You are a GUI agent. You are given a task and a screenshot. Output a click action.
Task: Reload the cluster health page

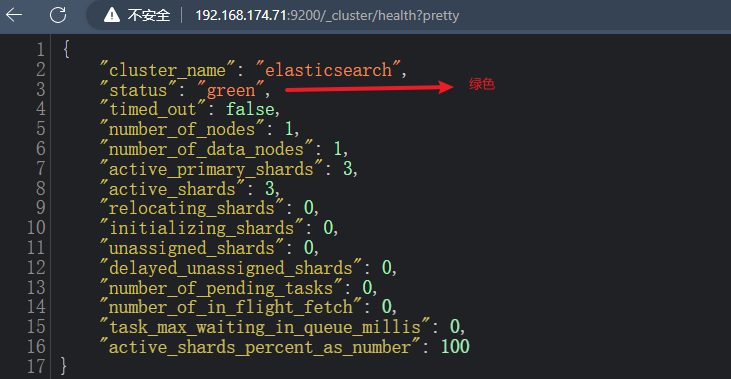[58, 15]
